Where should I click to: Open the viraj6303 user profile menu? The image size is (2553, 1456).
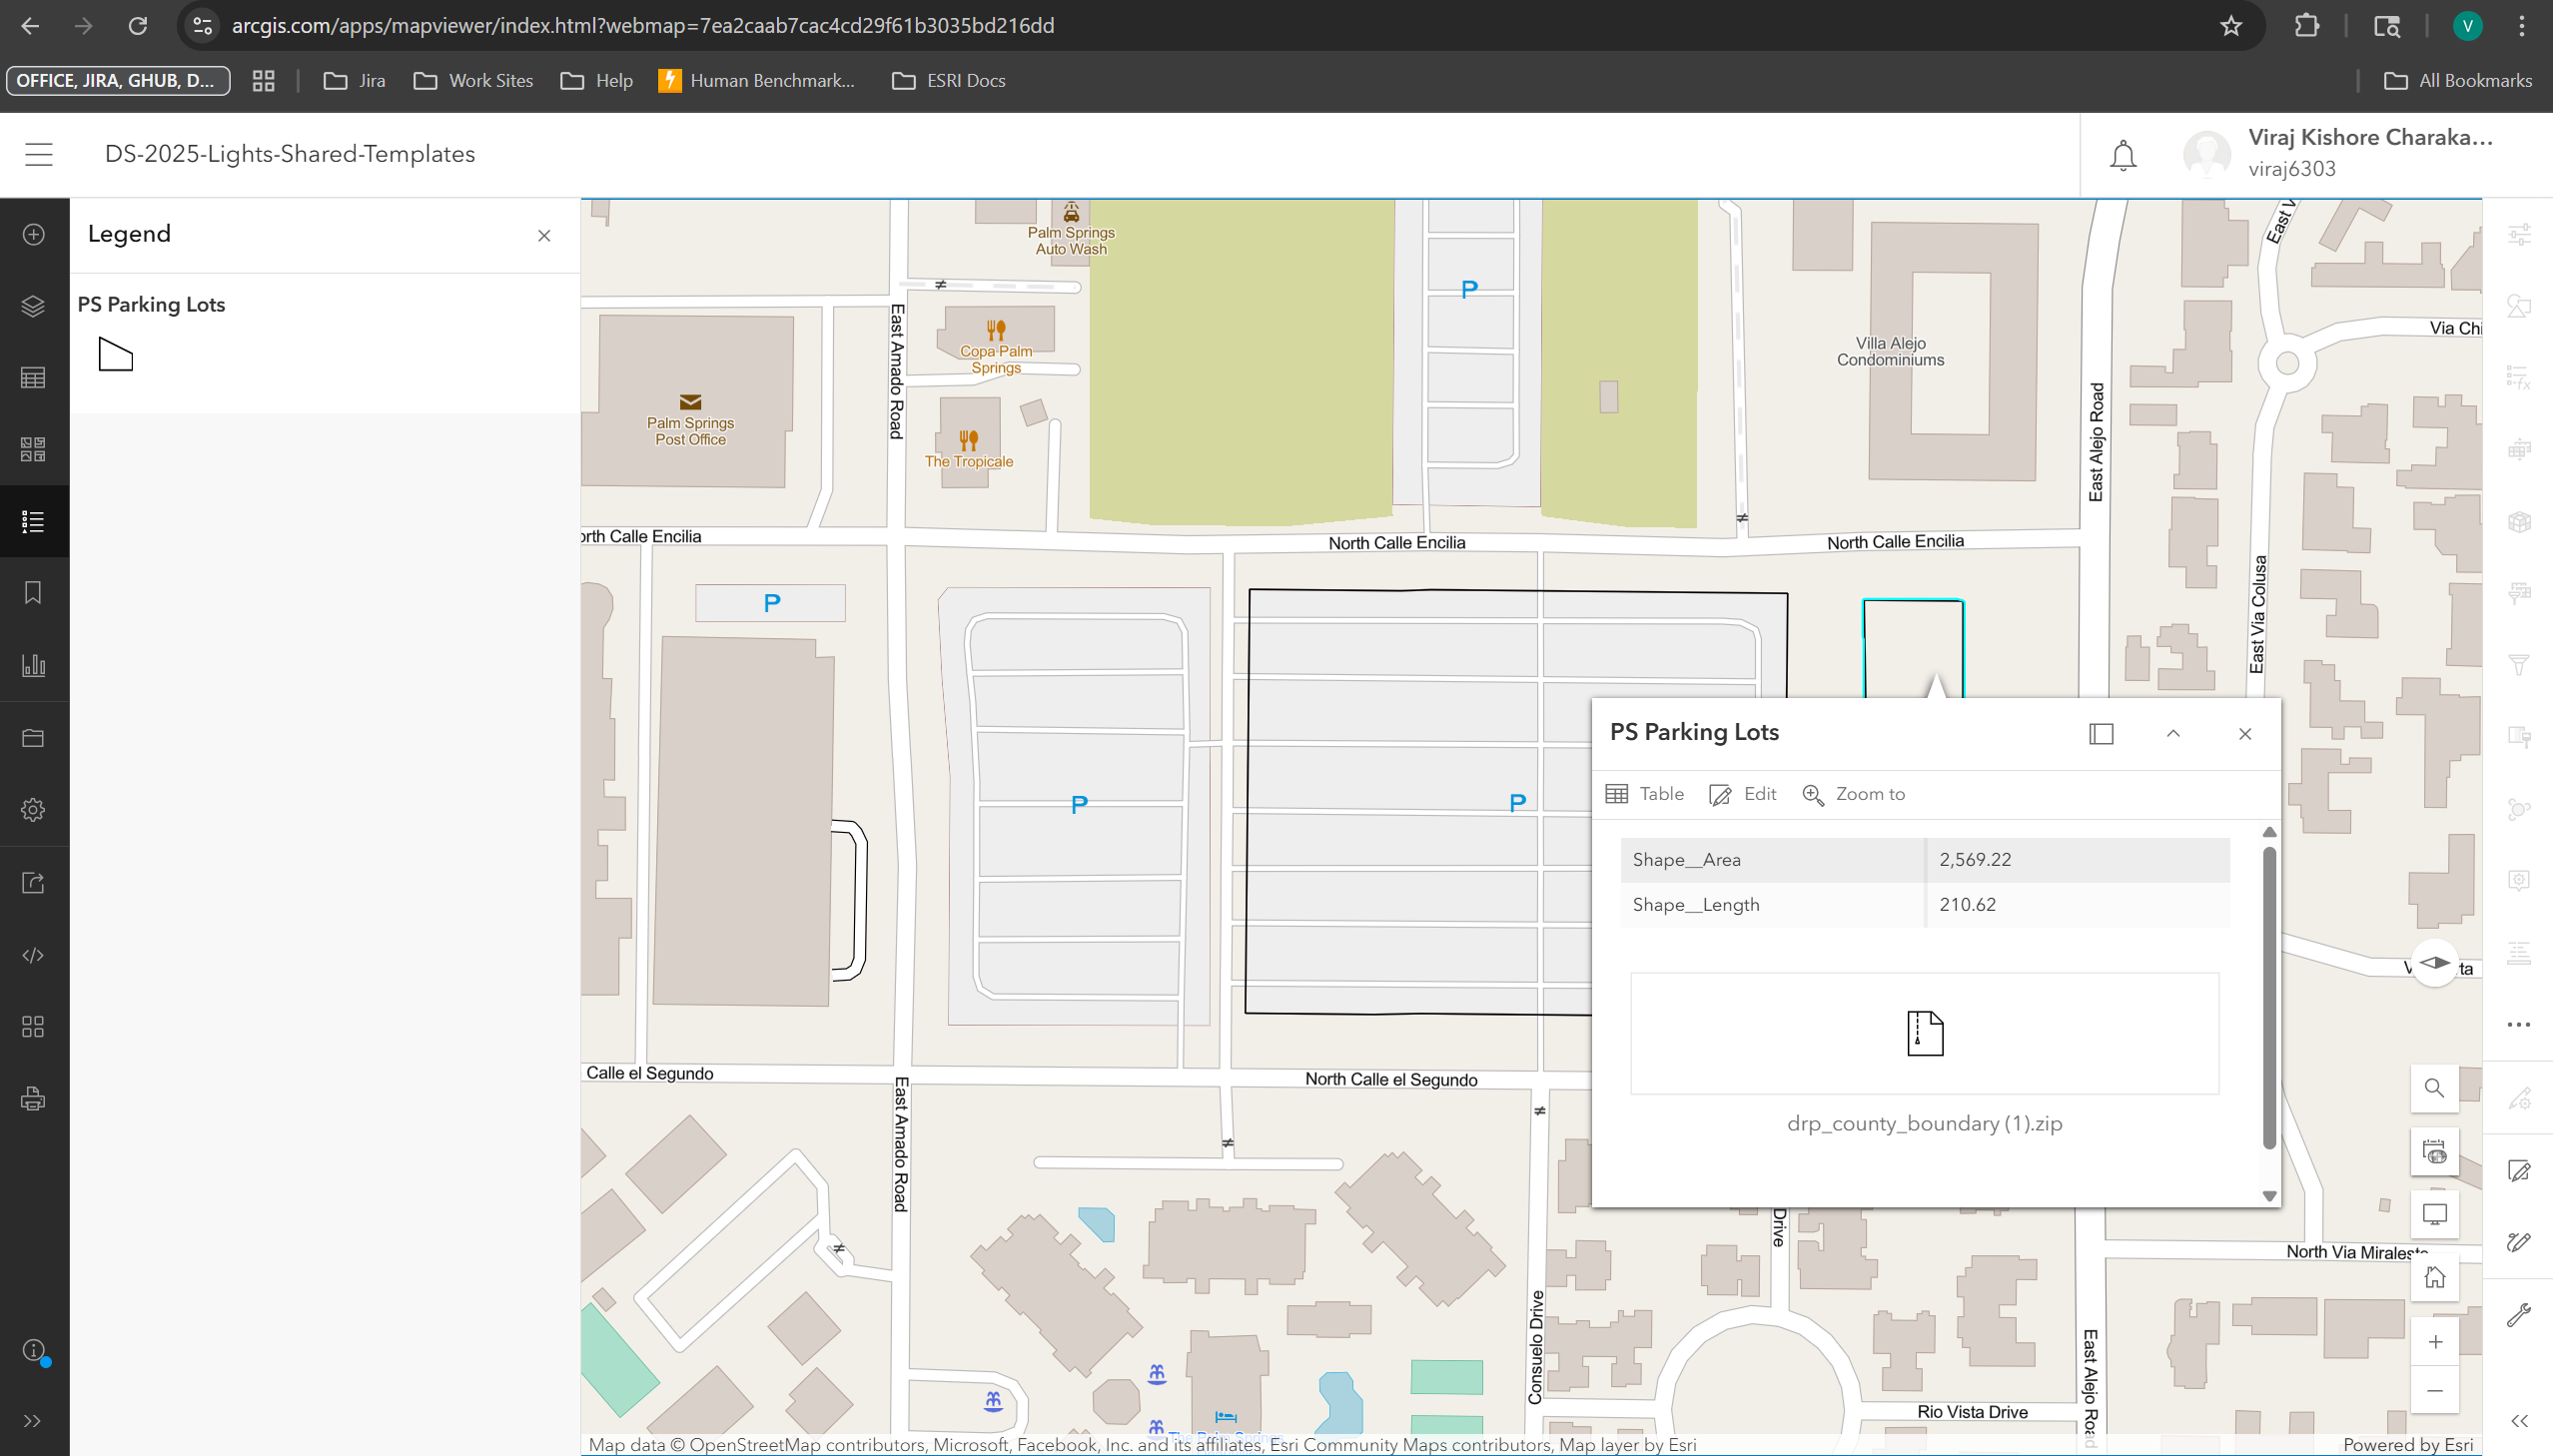(x=2339, y=154)
